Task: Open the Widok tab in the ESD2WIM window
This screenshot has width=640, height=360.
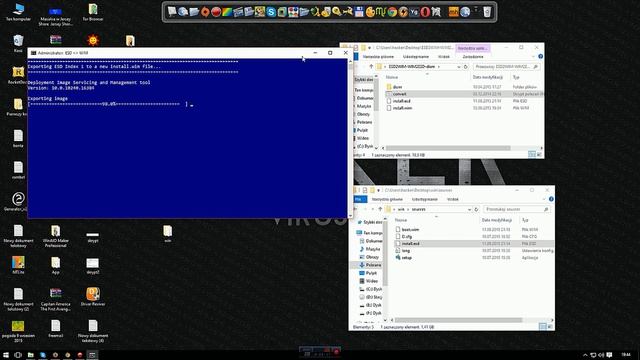Action: (444, 57)
